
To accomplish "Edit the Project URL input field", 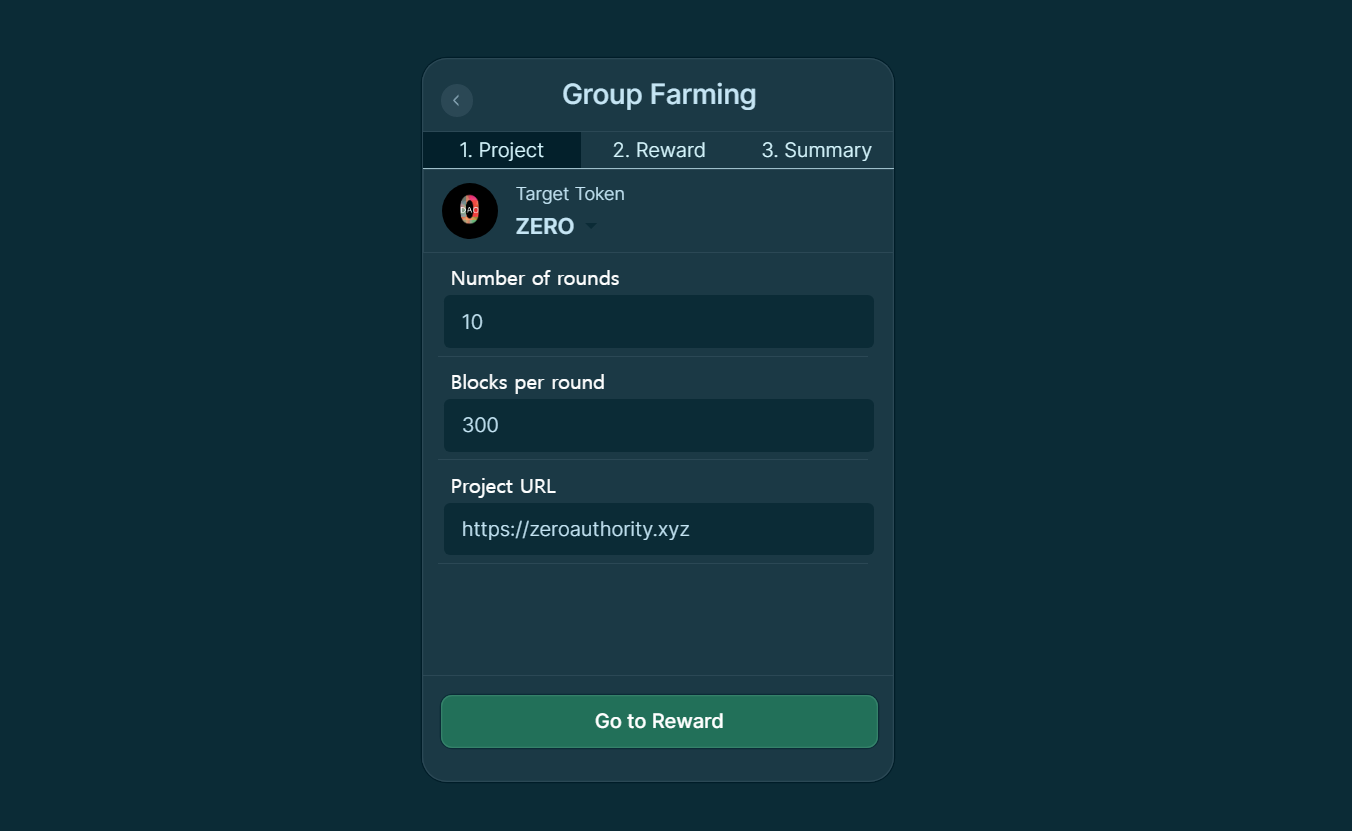I will (659, 529).
